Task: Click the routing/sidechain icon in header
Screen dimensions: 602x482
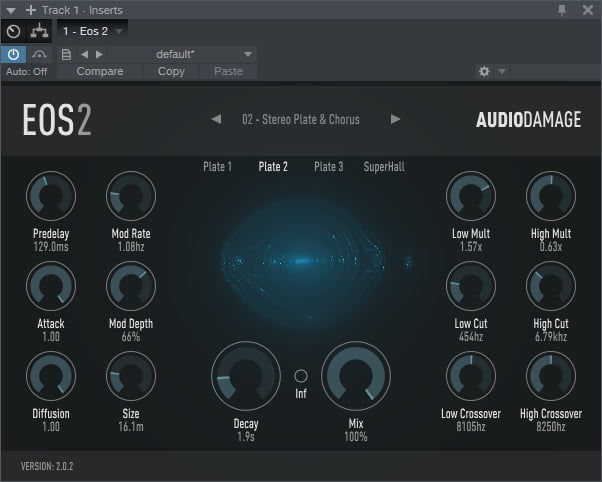Action: [x=41, y=31]
